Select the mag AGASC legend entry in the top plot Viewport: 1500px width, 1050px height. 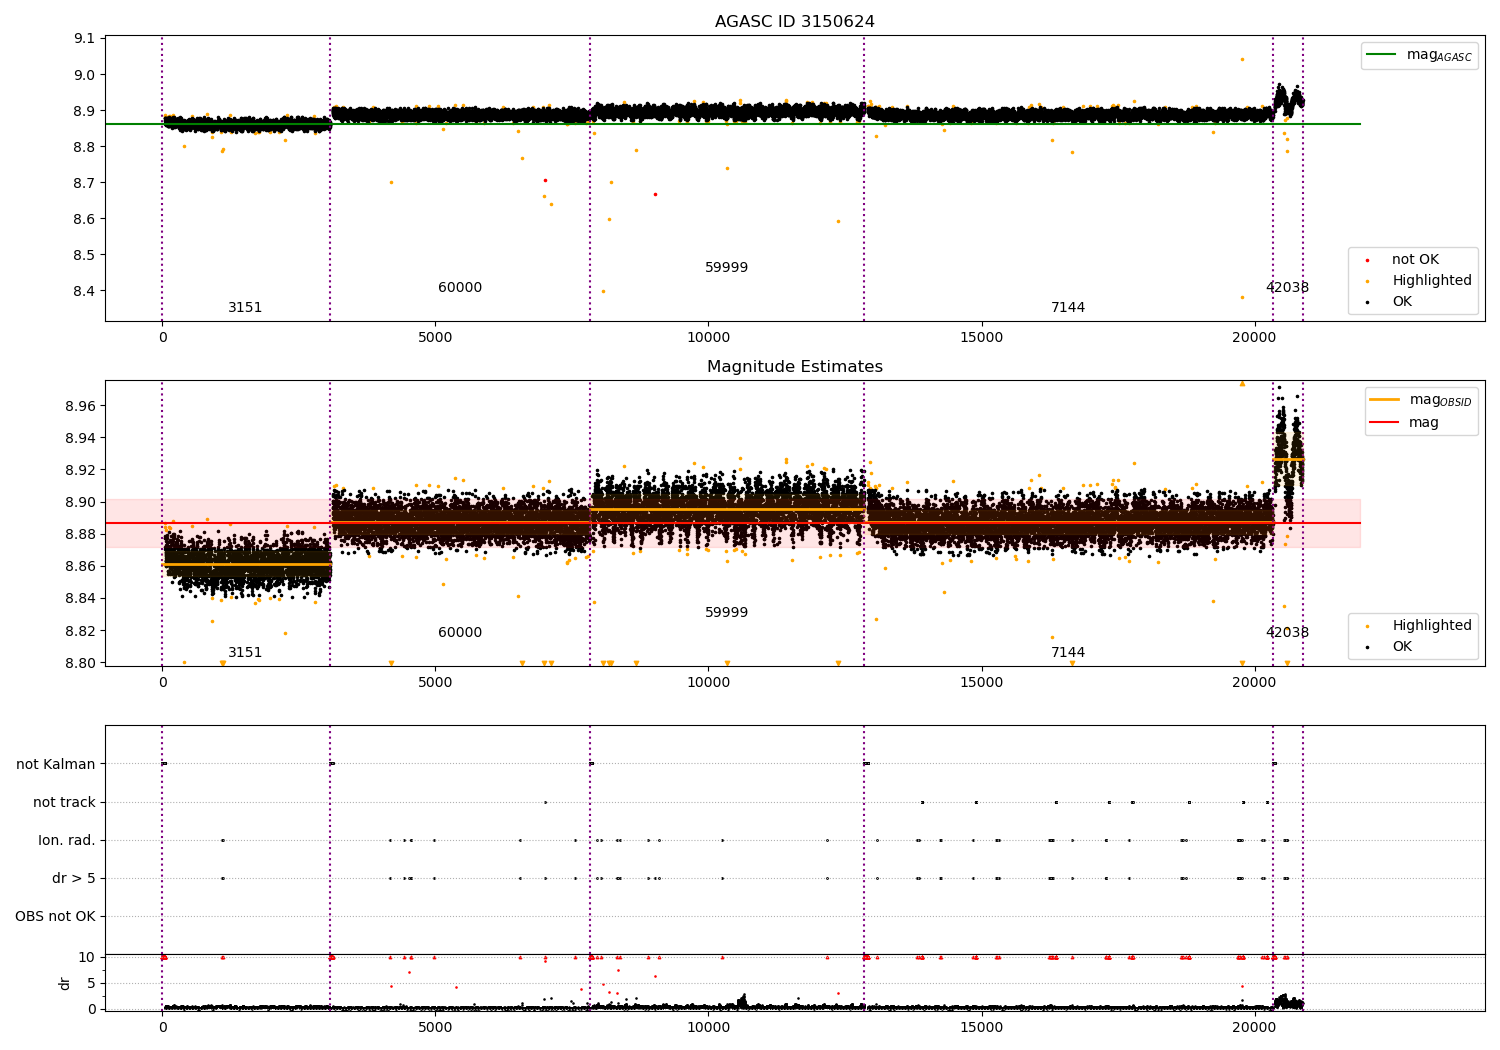(x=1420, y=55)
